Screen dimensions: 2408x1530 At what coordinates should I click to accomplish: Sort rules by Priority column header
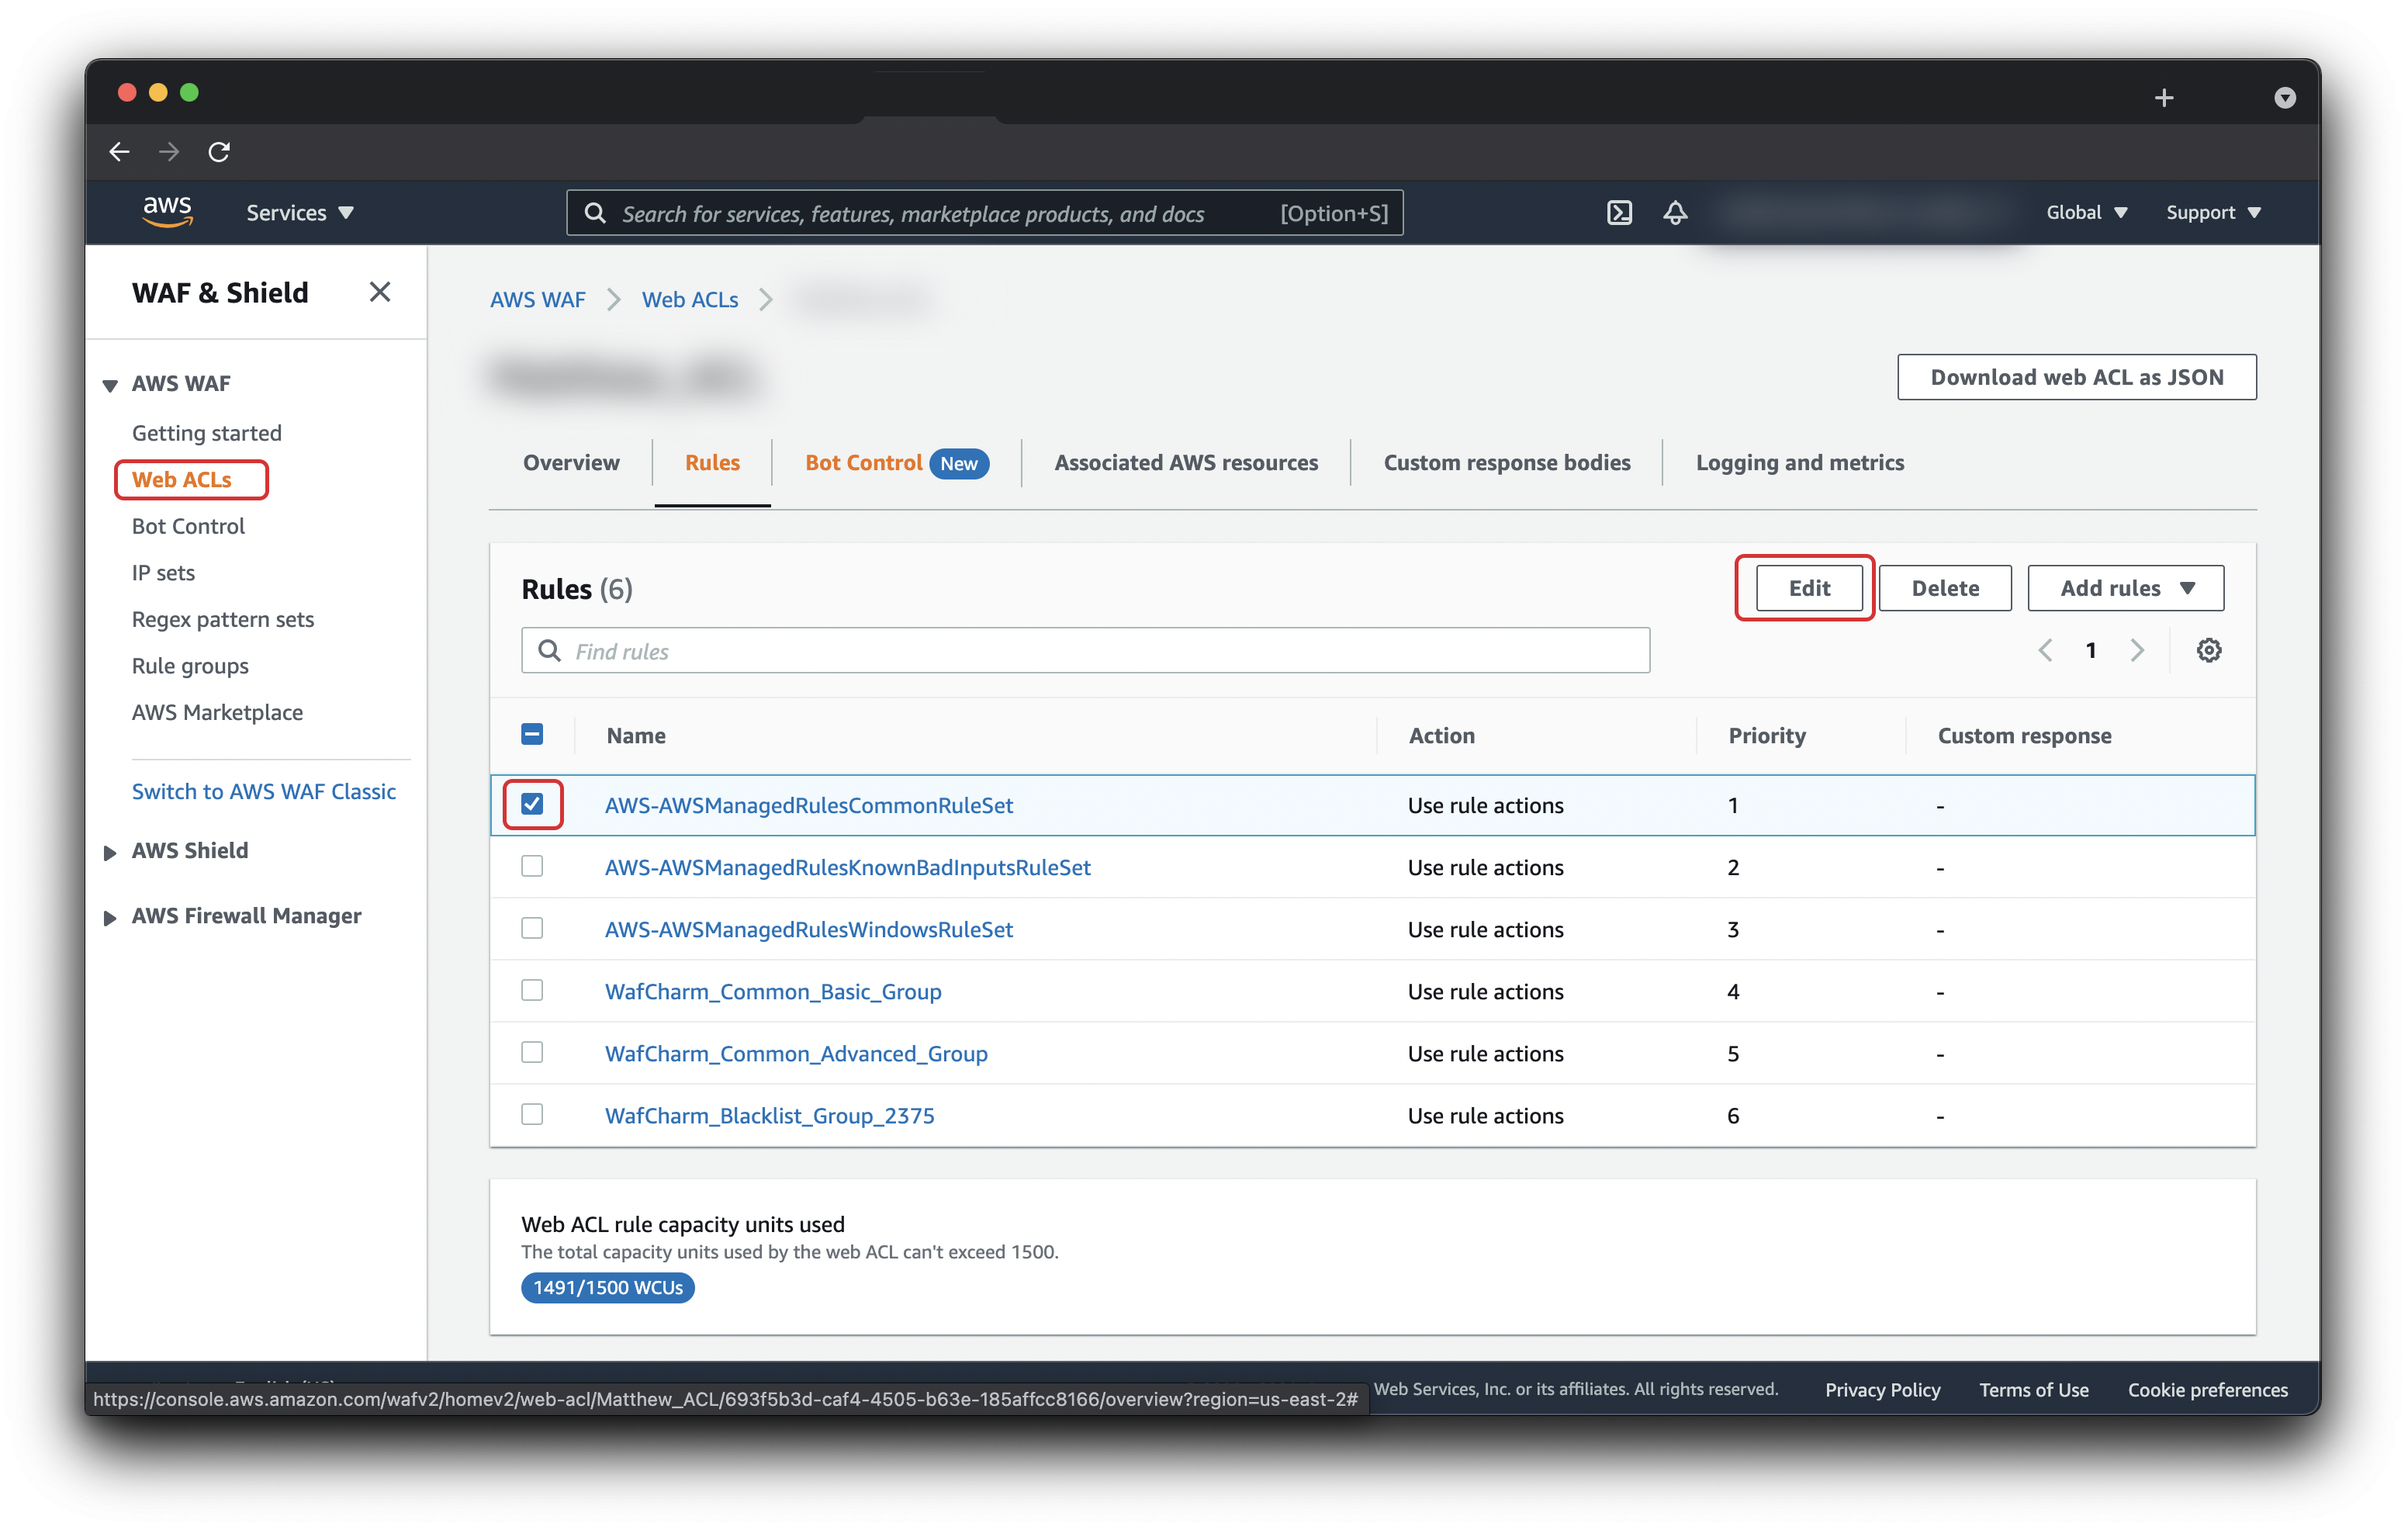1766,735
